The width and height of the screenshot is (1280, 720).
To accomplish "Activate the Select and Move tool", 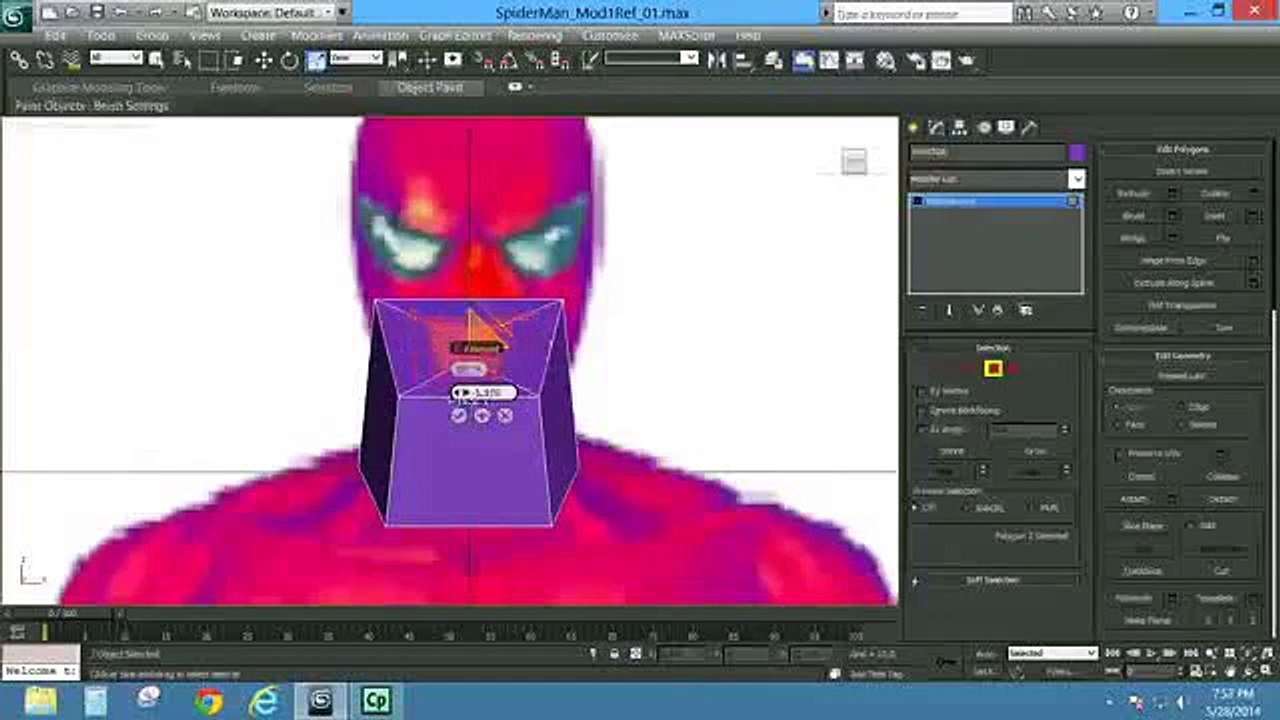I will point(264,60).
